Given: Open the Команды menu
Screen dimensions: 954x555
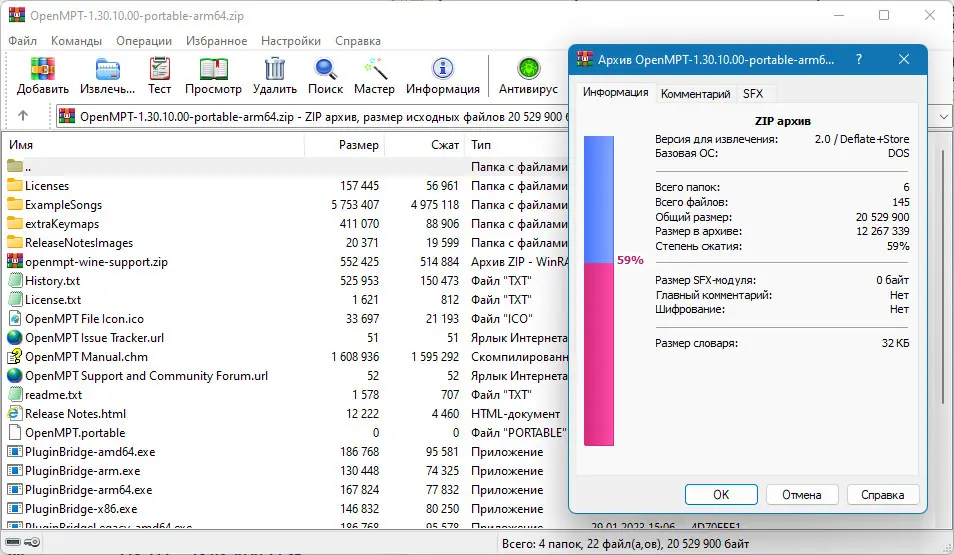Looking at the screenshot, I should (76, 41).
